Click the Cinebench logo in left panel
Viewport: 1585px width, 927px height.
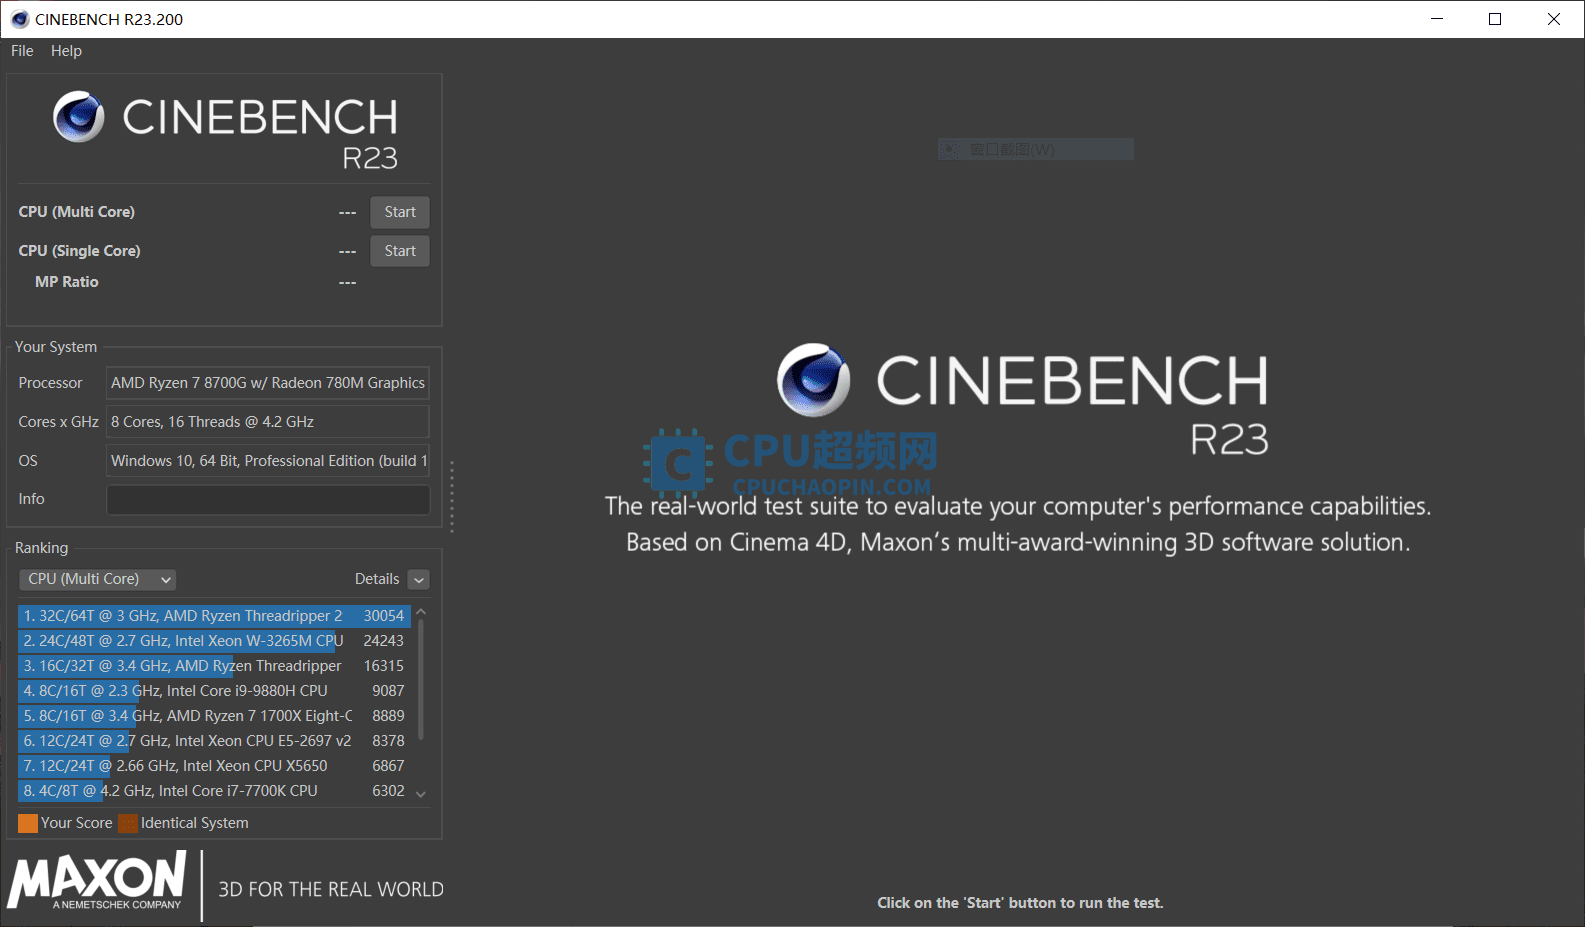coord(79,117)
